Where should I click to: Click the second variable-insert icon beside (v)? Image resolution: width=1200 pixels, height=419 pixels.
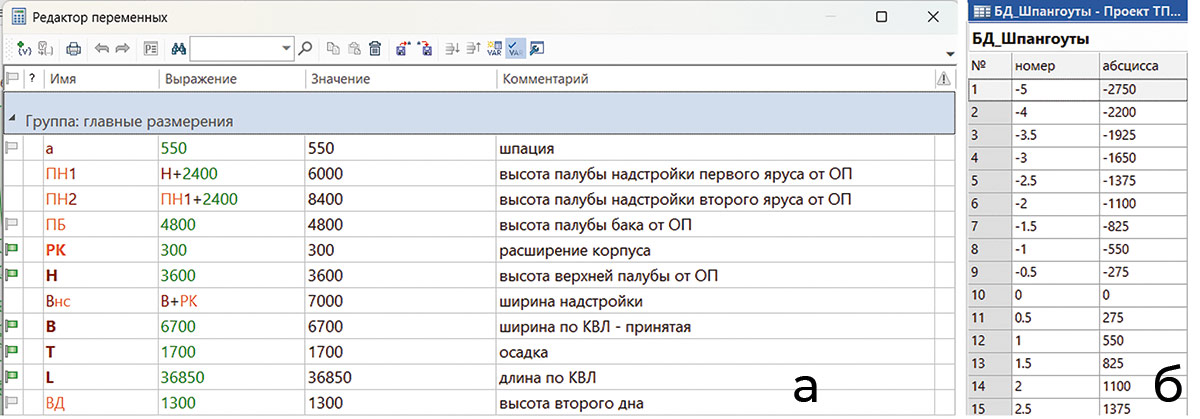tap(46, 48)
